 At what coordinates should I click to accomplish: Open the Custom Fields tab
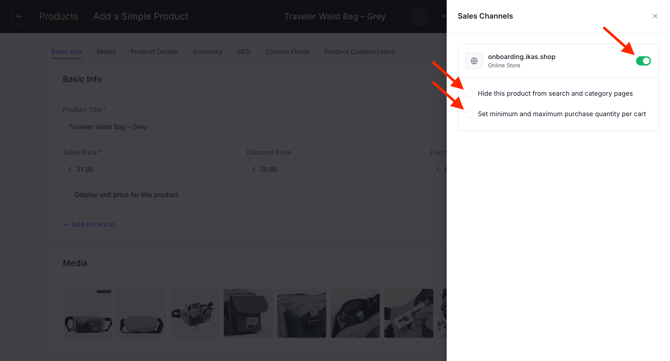[x=287, y=52]
